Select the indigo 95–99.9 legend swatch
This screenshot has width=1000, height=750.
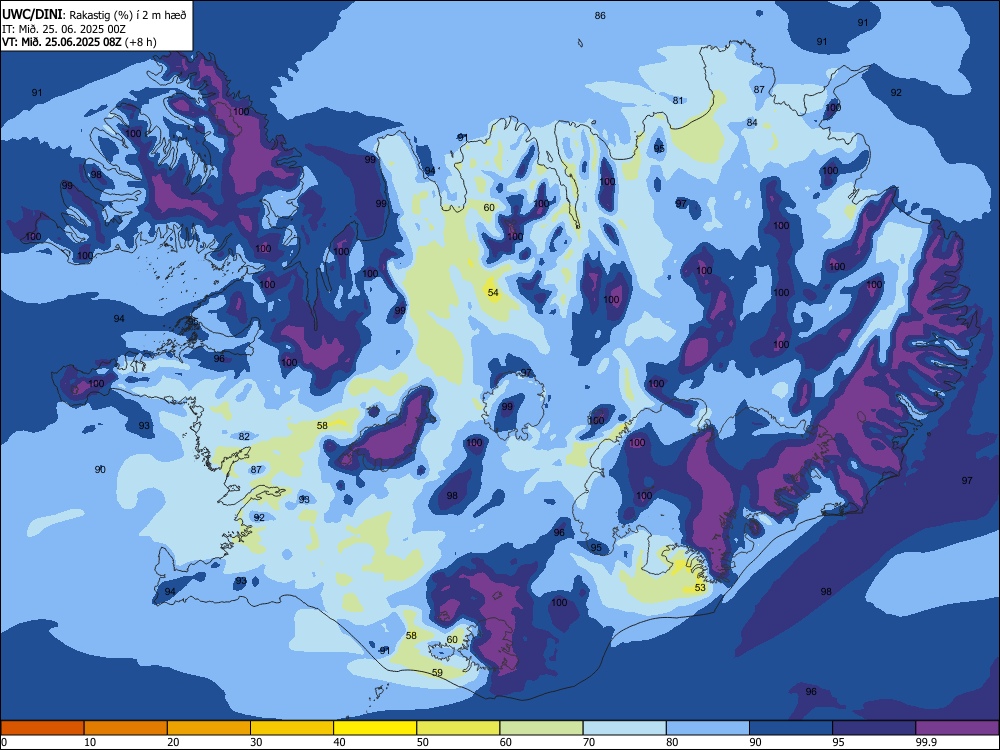[x=874, y=728]
